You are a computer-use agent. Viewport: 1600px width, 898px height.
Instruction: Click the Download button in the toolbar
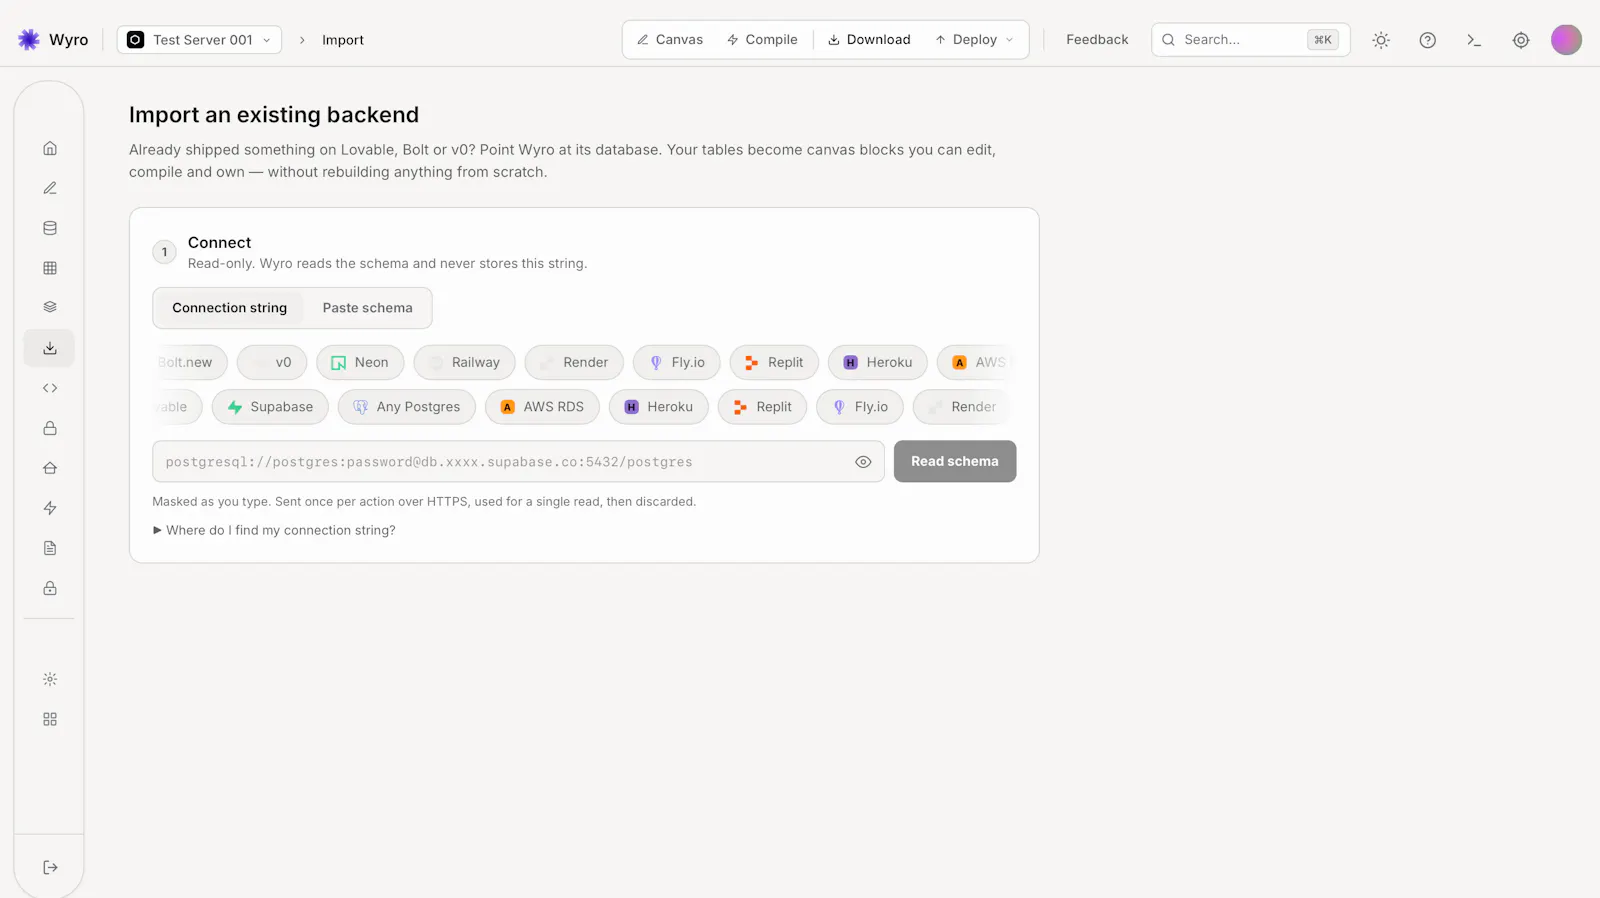869,40
